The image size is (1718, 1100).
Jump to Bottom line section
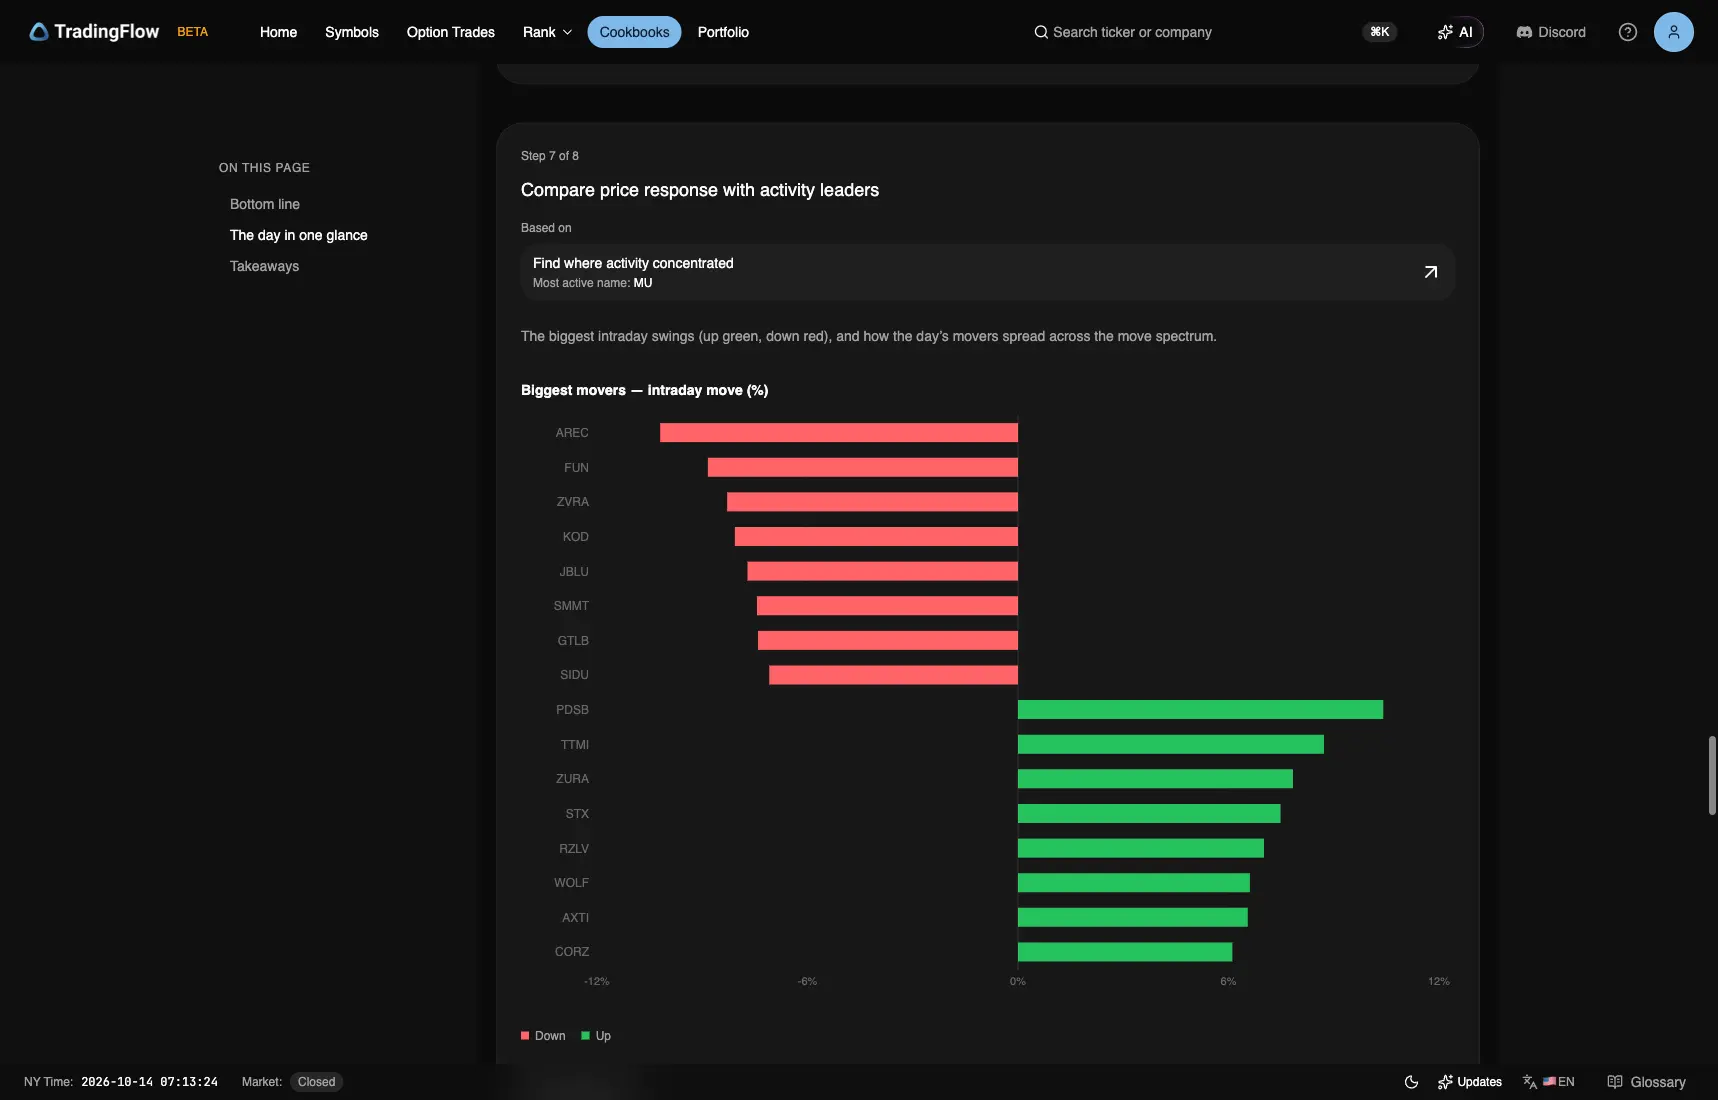tap(265, 204)
